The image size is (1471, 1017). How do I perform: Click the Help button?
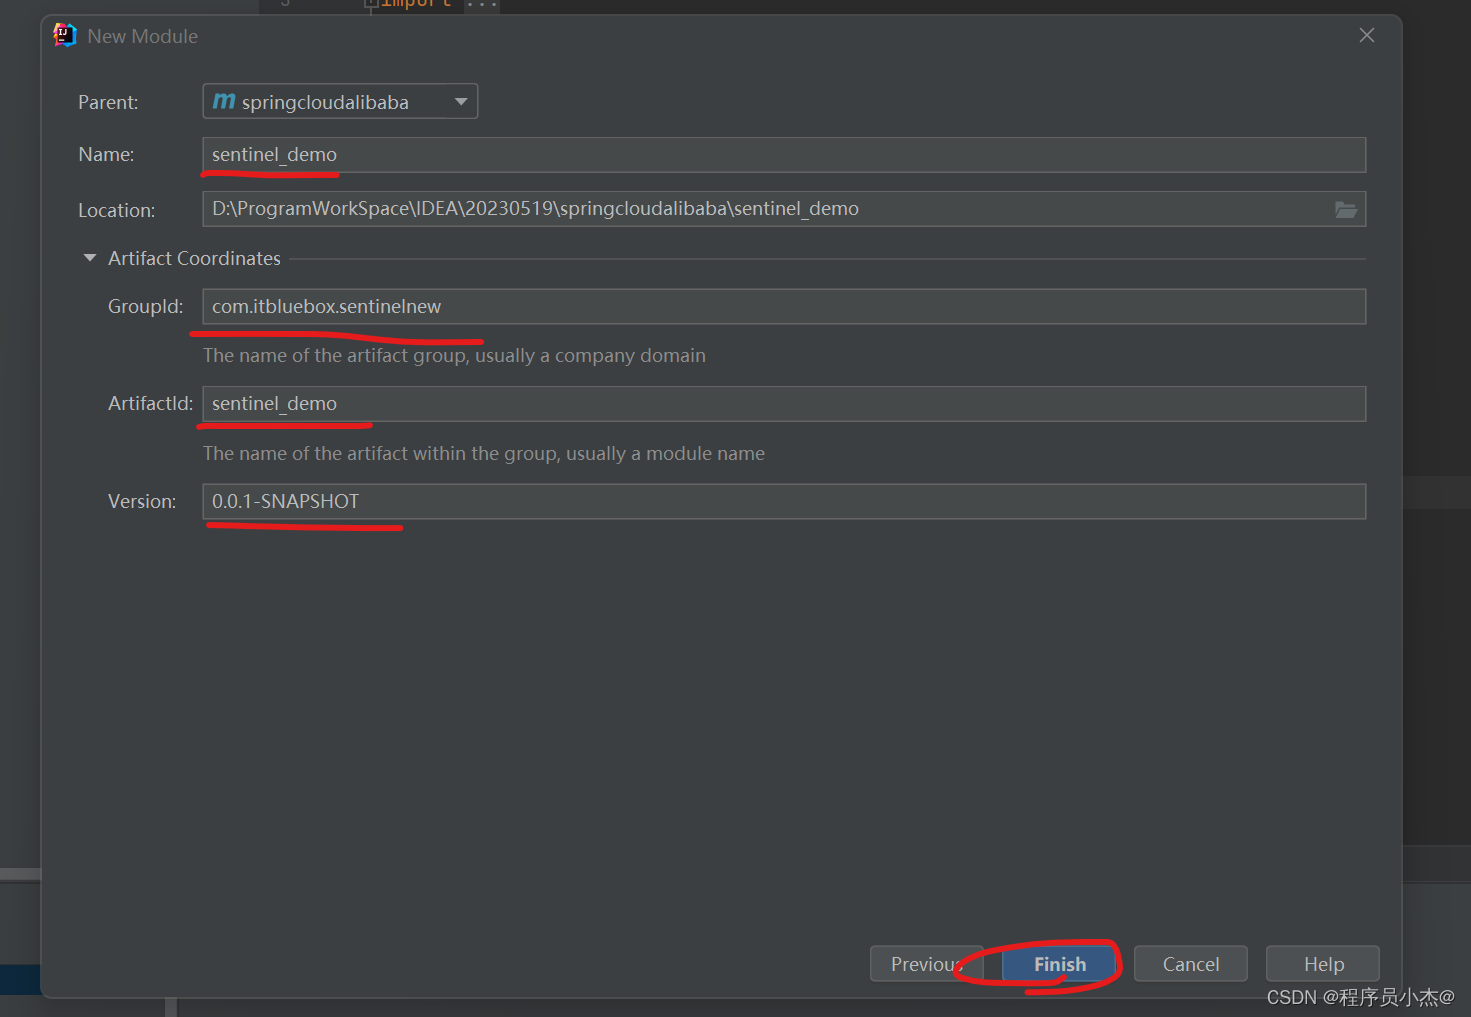(x=1323, y=964)
